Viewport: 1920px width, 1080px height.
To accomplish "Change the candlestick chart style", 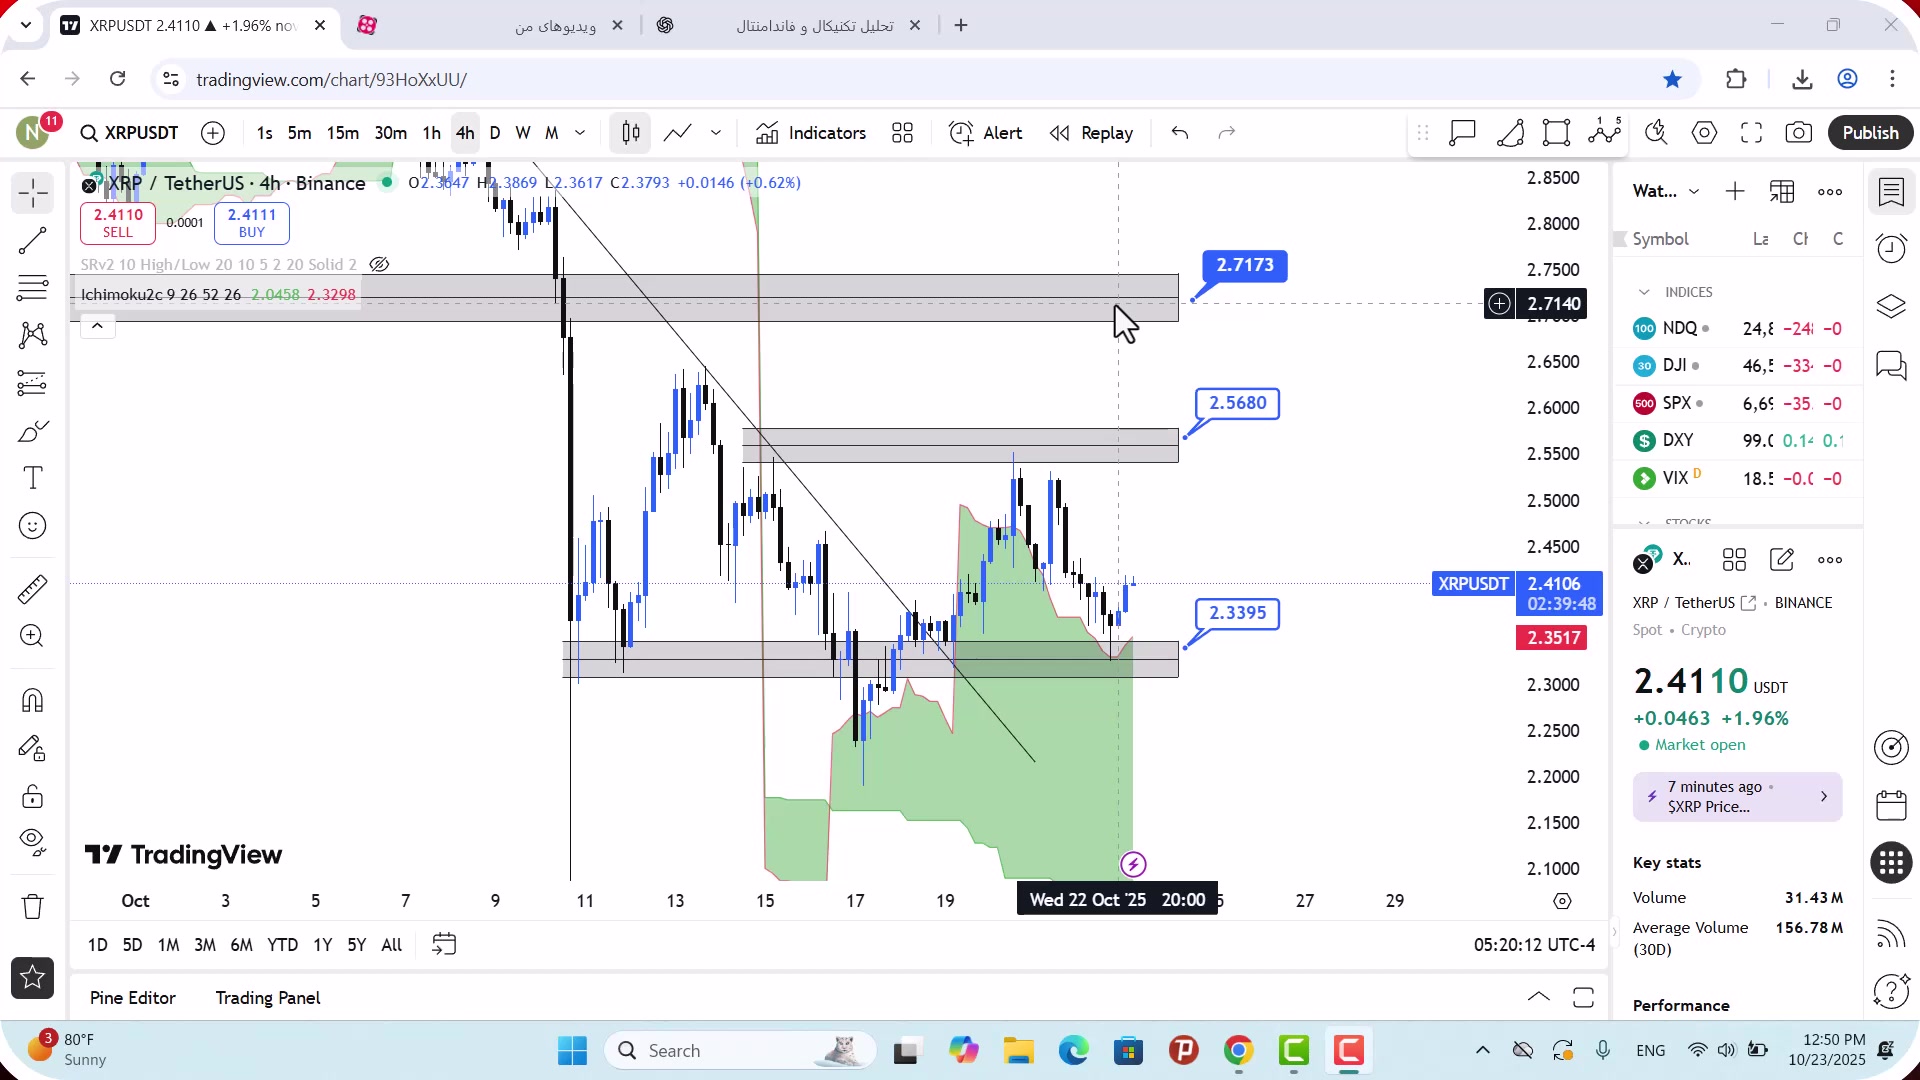I will pos(631,133).
